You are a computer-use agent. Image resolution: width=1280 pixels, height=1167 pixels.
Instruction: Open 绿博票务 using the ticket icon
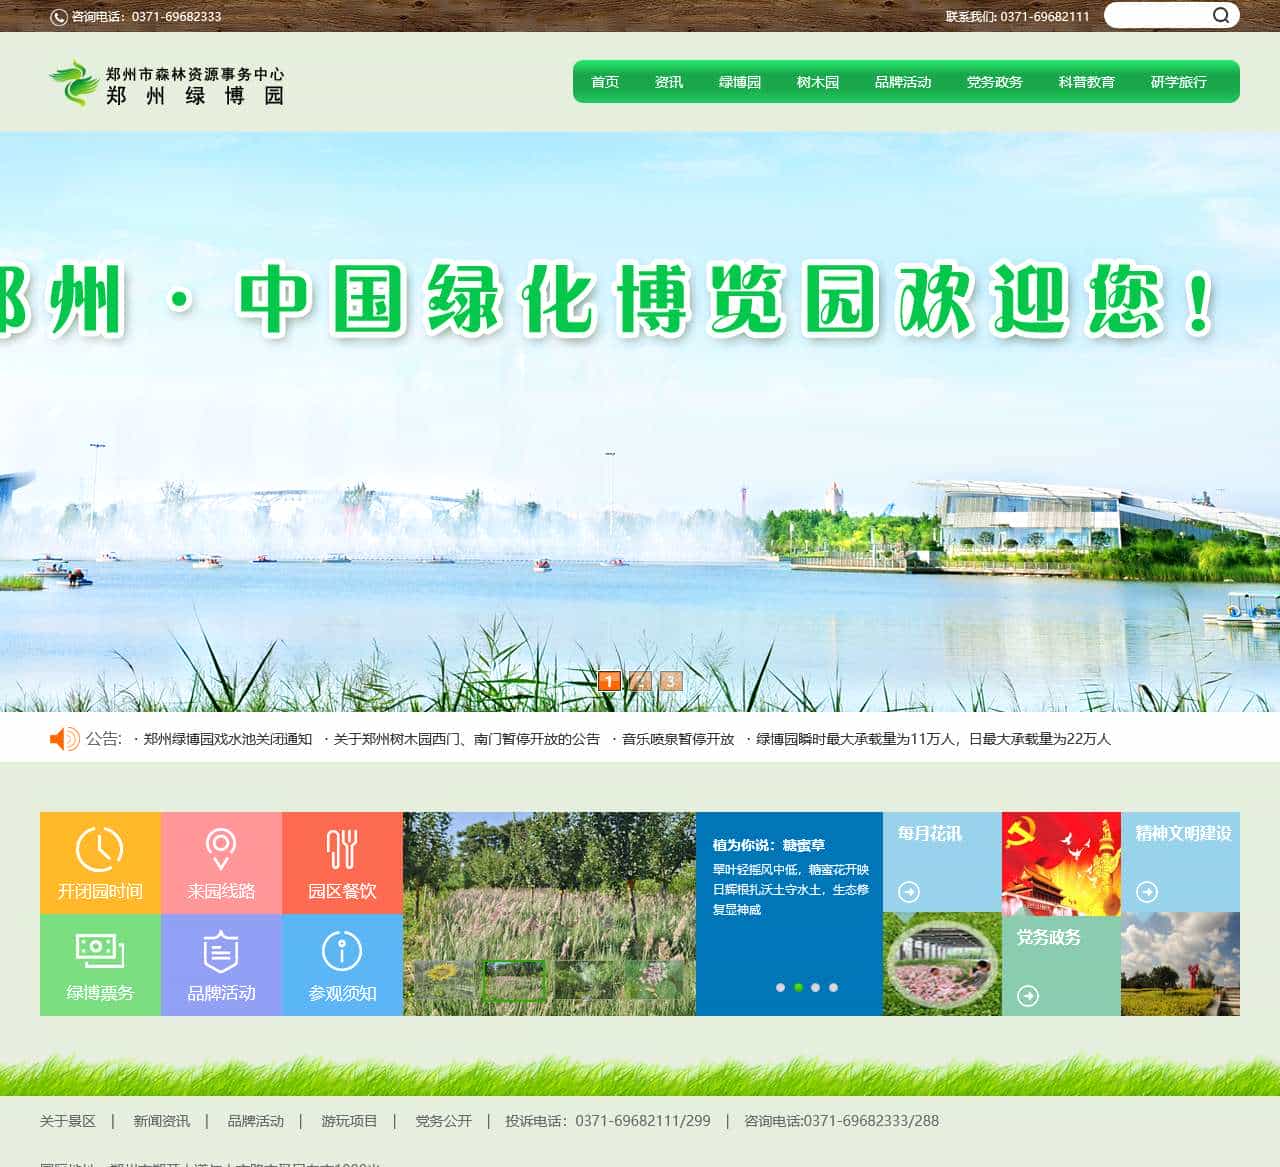click(x=99, y=953)
